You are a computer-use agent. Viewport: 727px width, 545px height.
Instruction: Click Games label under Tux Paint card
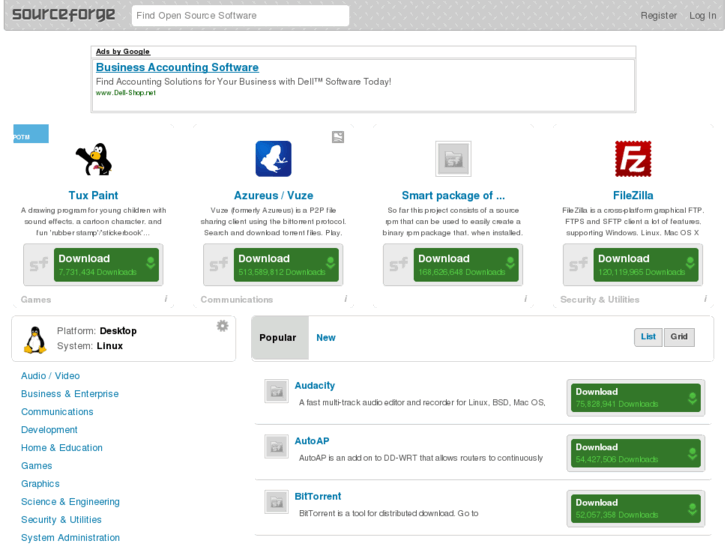[x=36, y=300]
